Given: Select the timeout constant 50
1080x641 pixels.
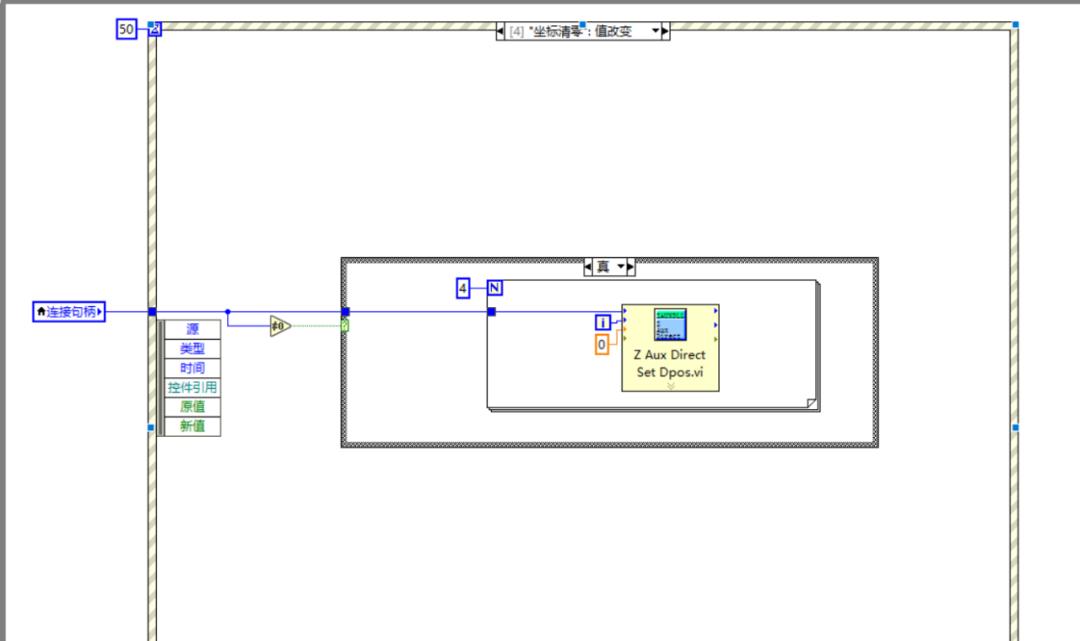Looking at the screenshot, I should [x=126, y=29].
